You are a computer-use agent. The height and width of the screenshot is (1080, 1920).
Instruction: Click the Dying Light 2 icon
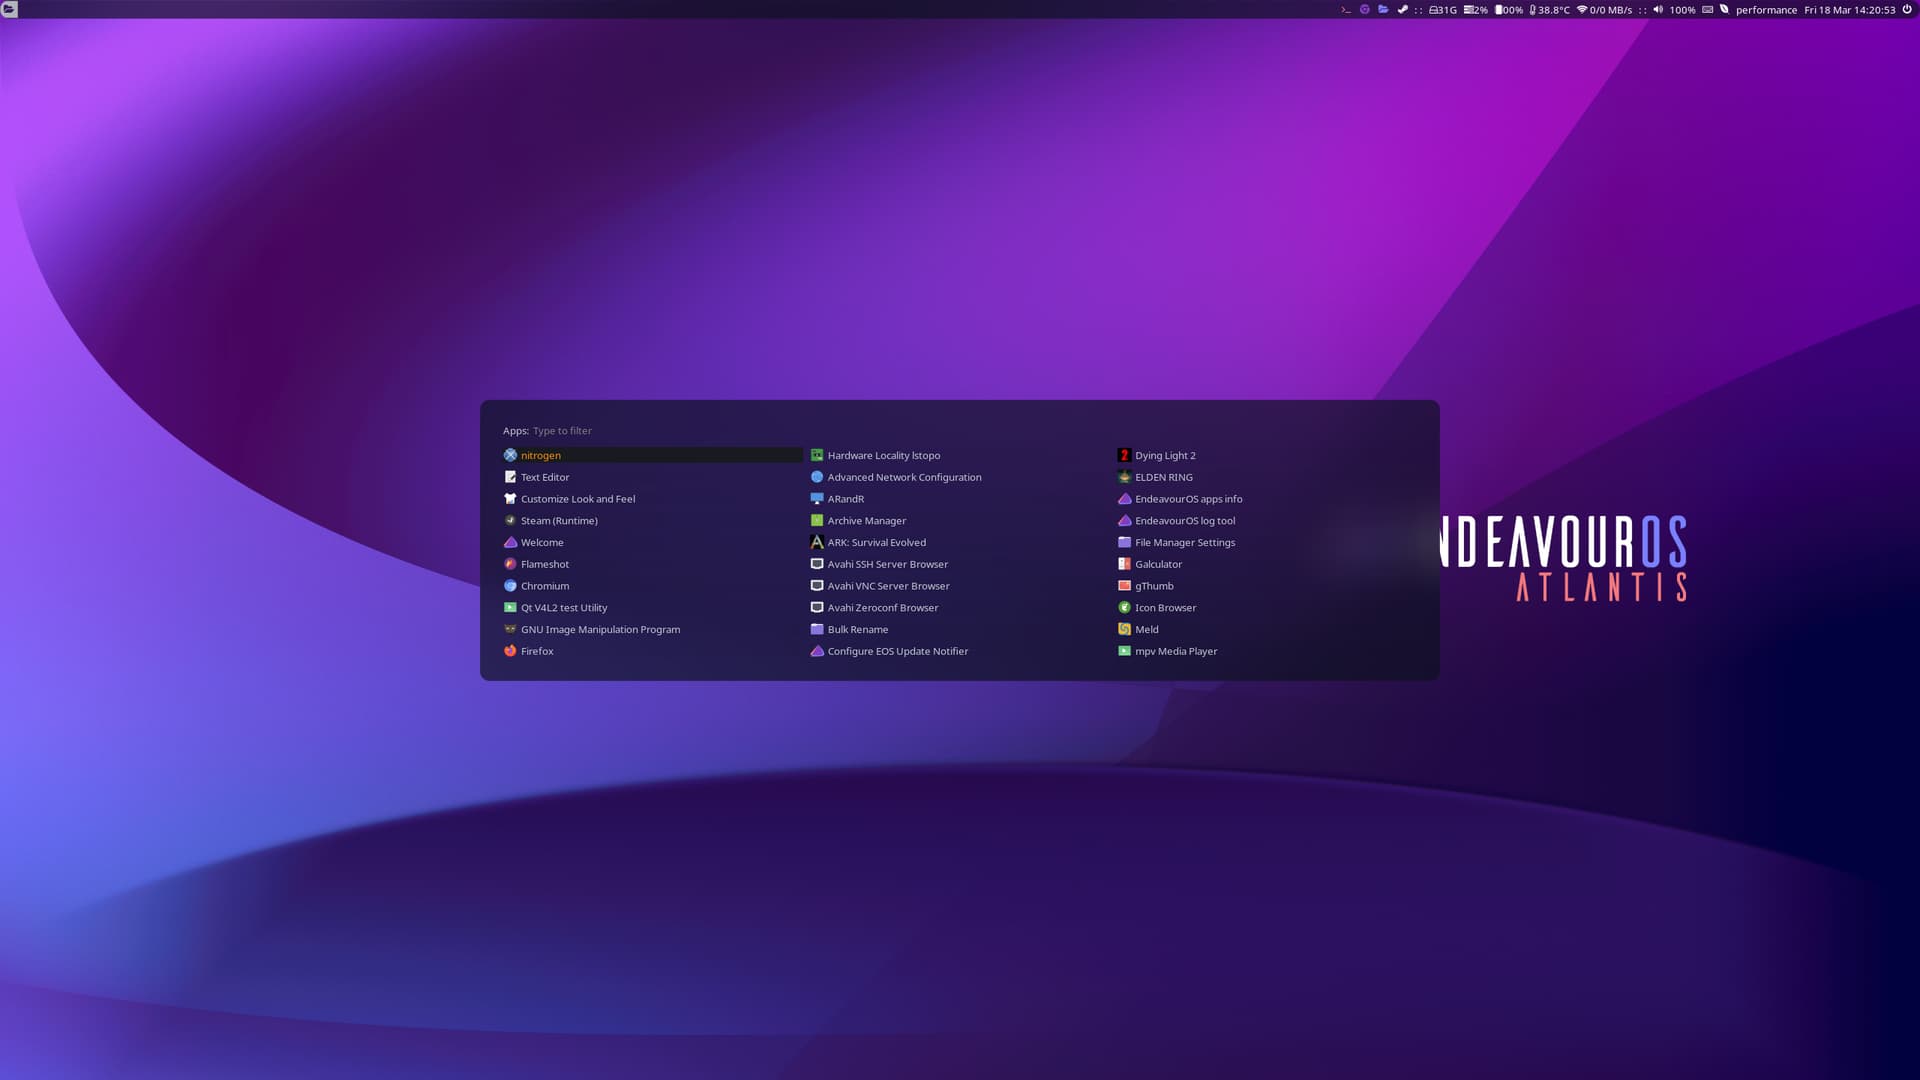(1124, 455)
